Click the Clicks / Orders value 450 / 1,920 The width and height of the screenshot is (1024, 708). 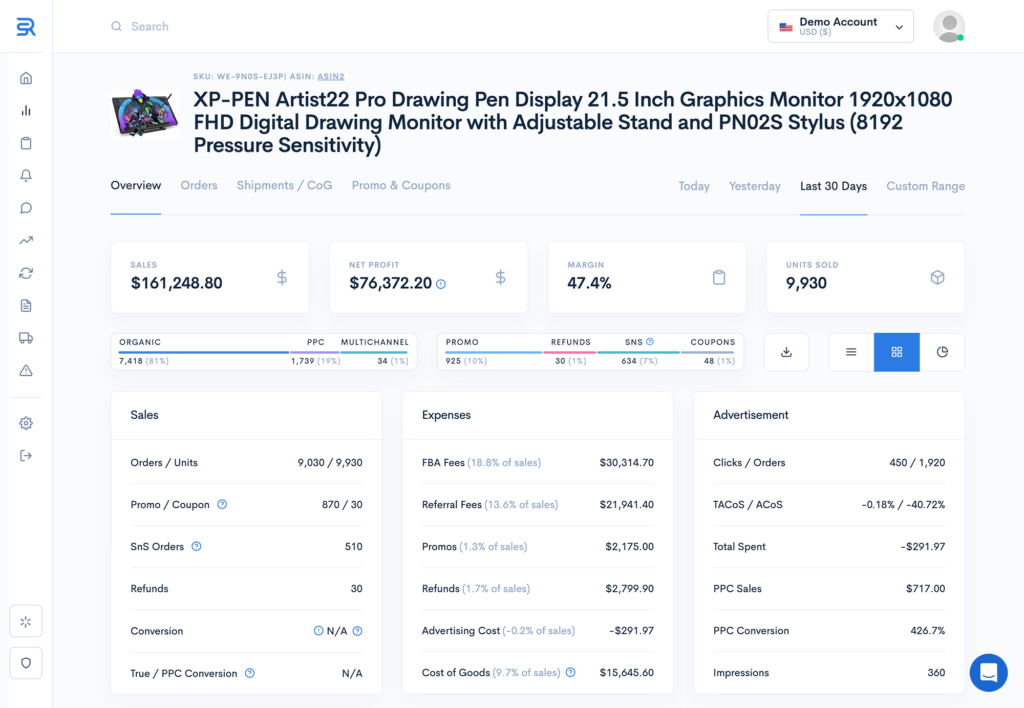click(x=917, y=462)
